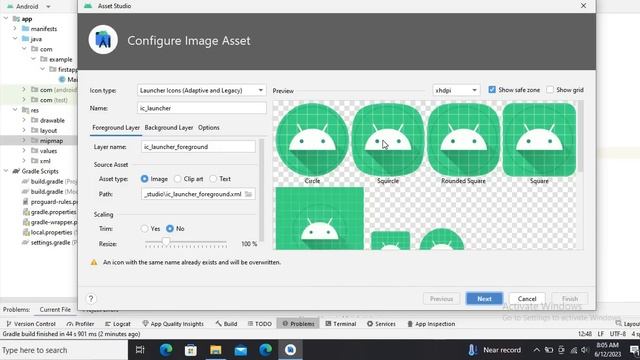Open the Icon type dropdown
Viewport: 640px width, 360px height.
(x=202, y=90)
